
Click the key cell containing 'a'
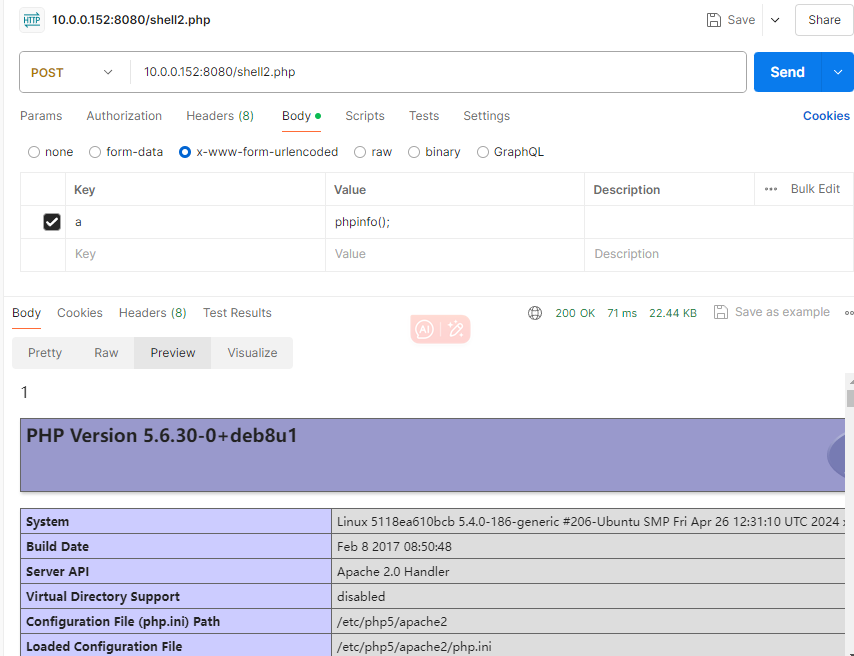click(195, 222)
